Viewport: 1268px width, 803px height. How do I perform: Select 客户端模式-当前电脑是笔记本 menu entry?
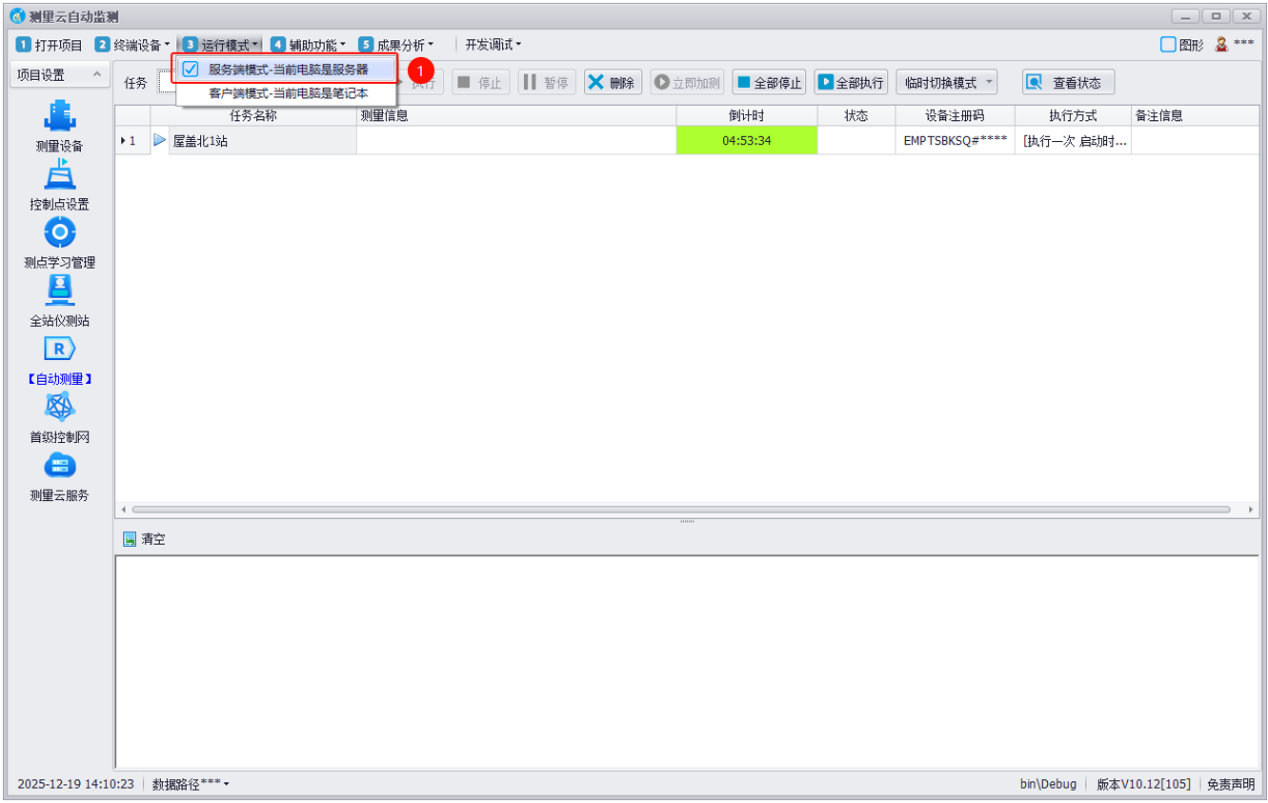[288, 93]
